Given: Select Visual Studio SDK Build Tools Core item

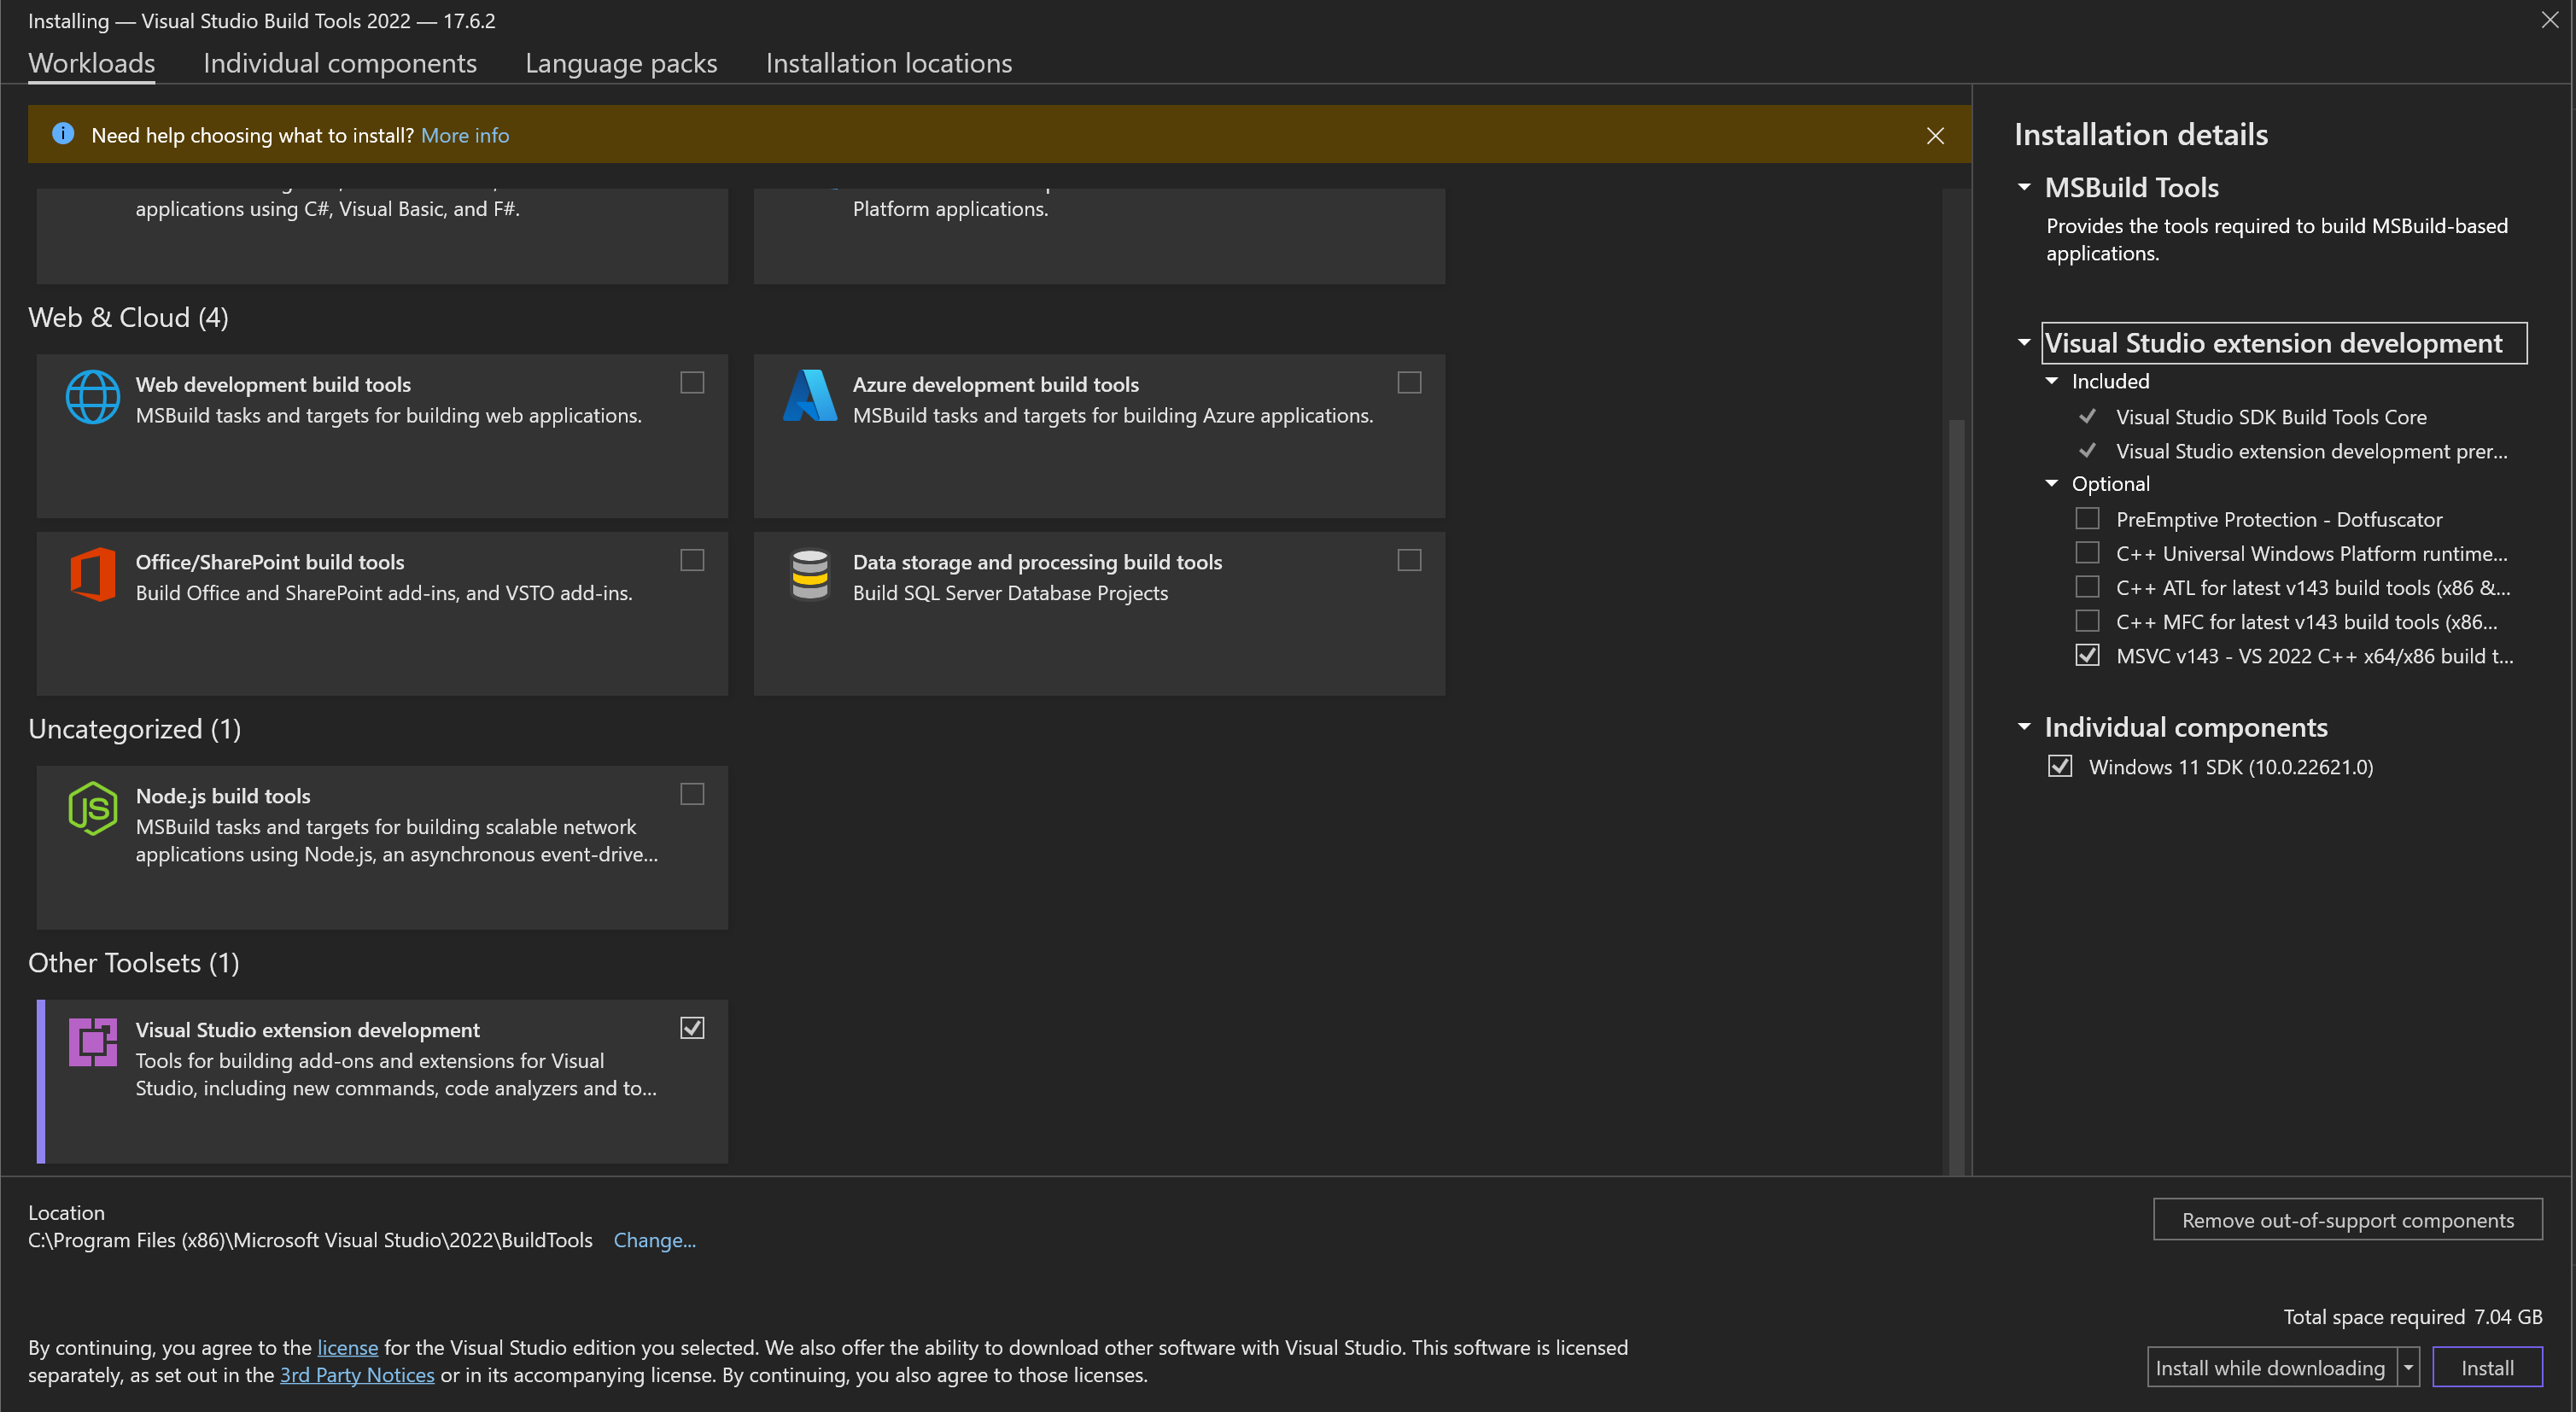Looking at the screenshot, I should tap(2270, 417).
